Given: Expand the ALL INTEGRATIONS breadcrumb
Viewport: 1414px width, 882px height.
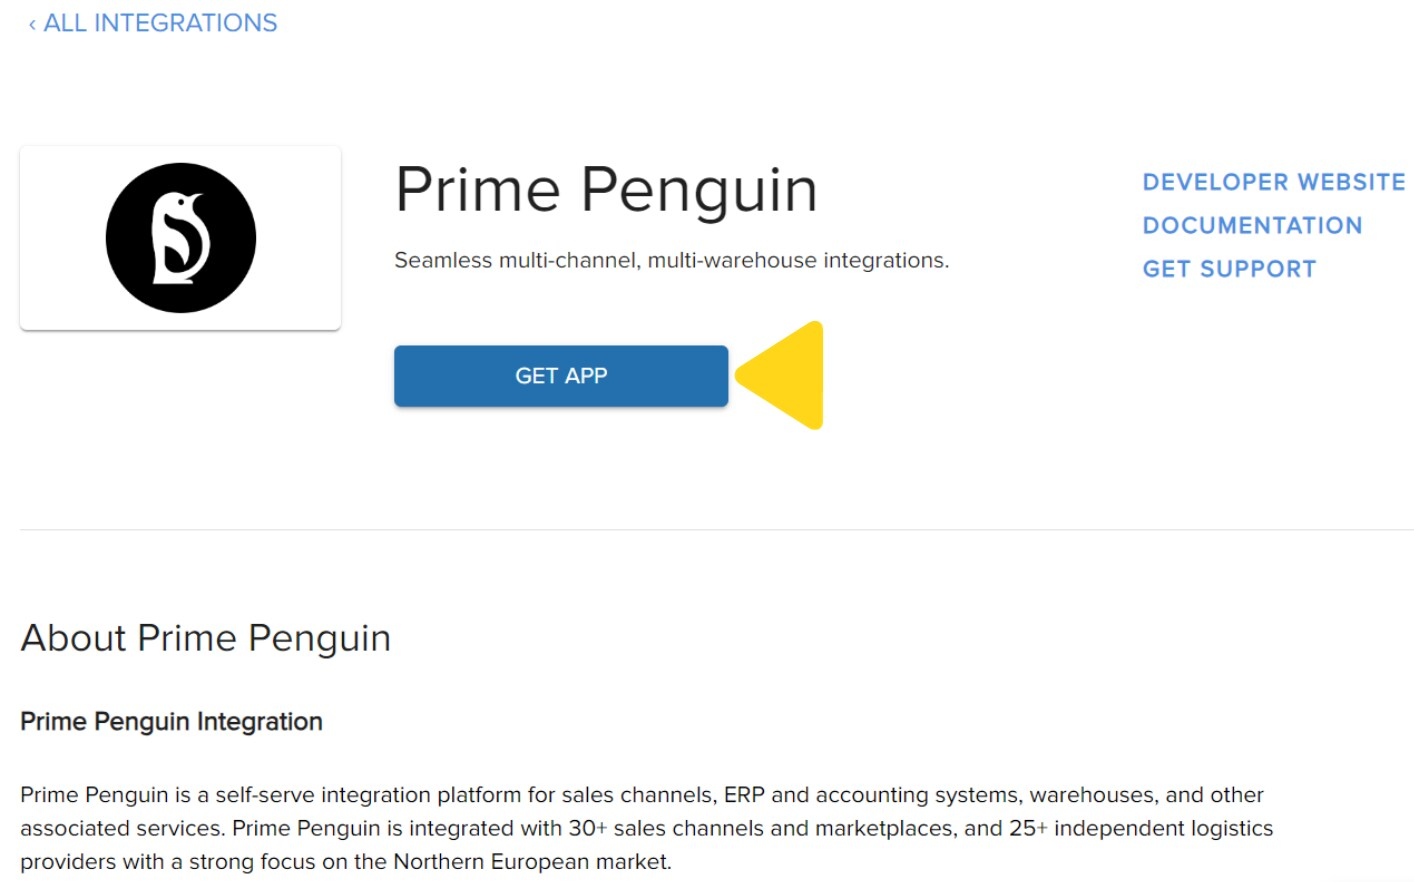Looking at the screenshot, I should click(x=158, y=22).
